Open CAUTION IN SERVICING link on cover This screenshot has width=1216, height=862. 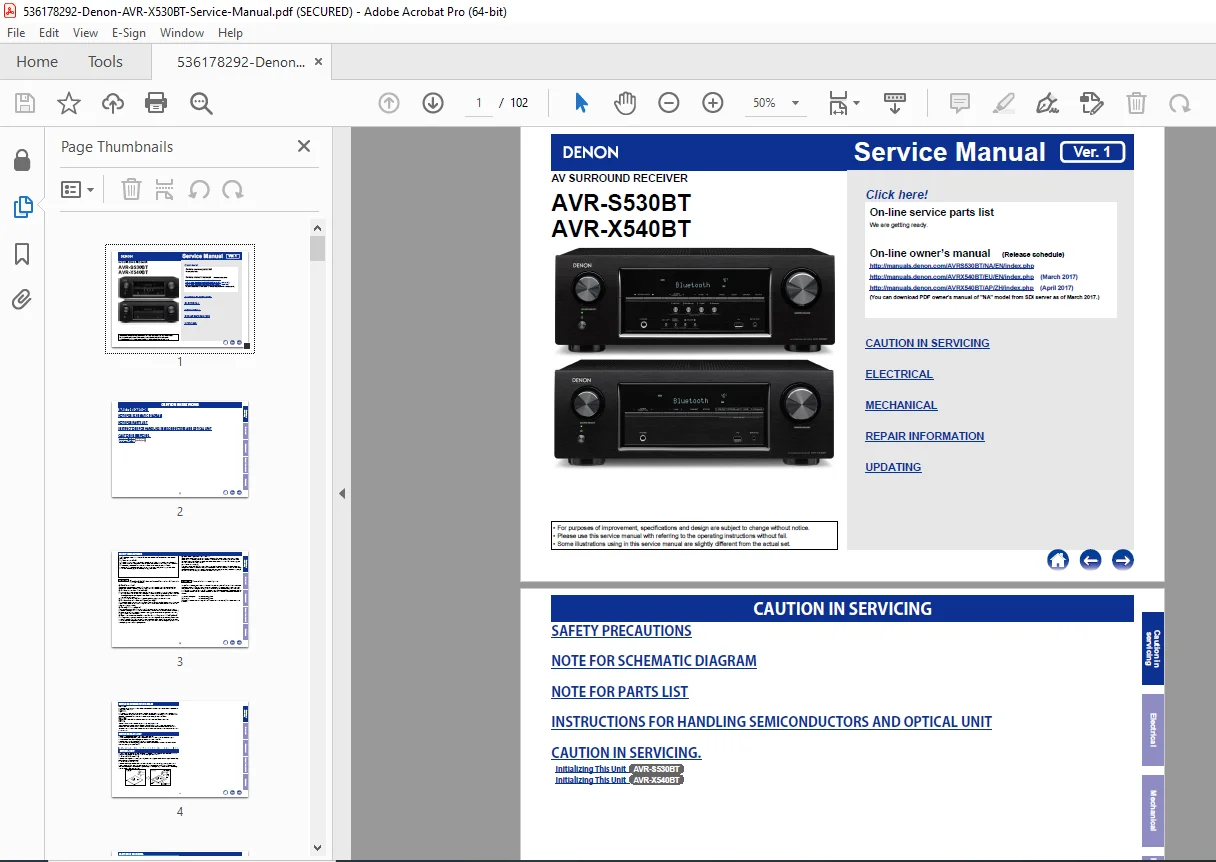927,343
